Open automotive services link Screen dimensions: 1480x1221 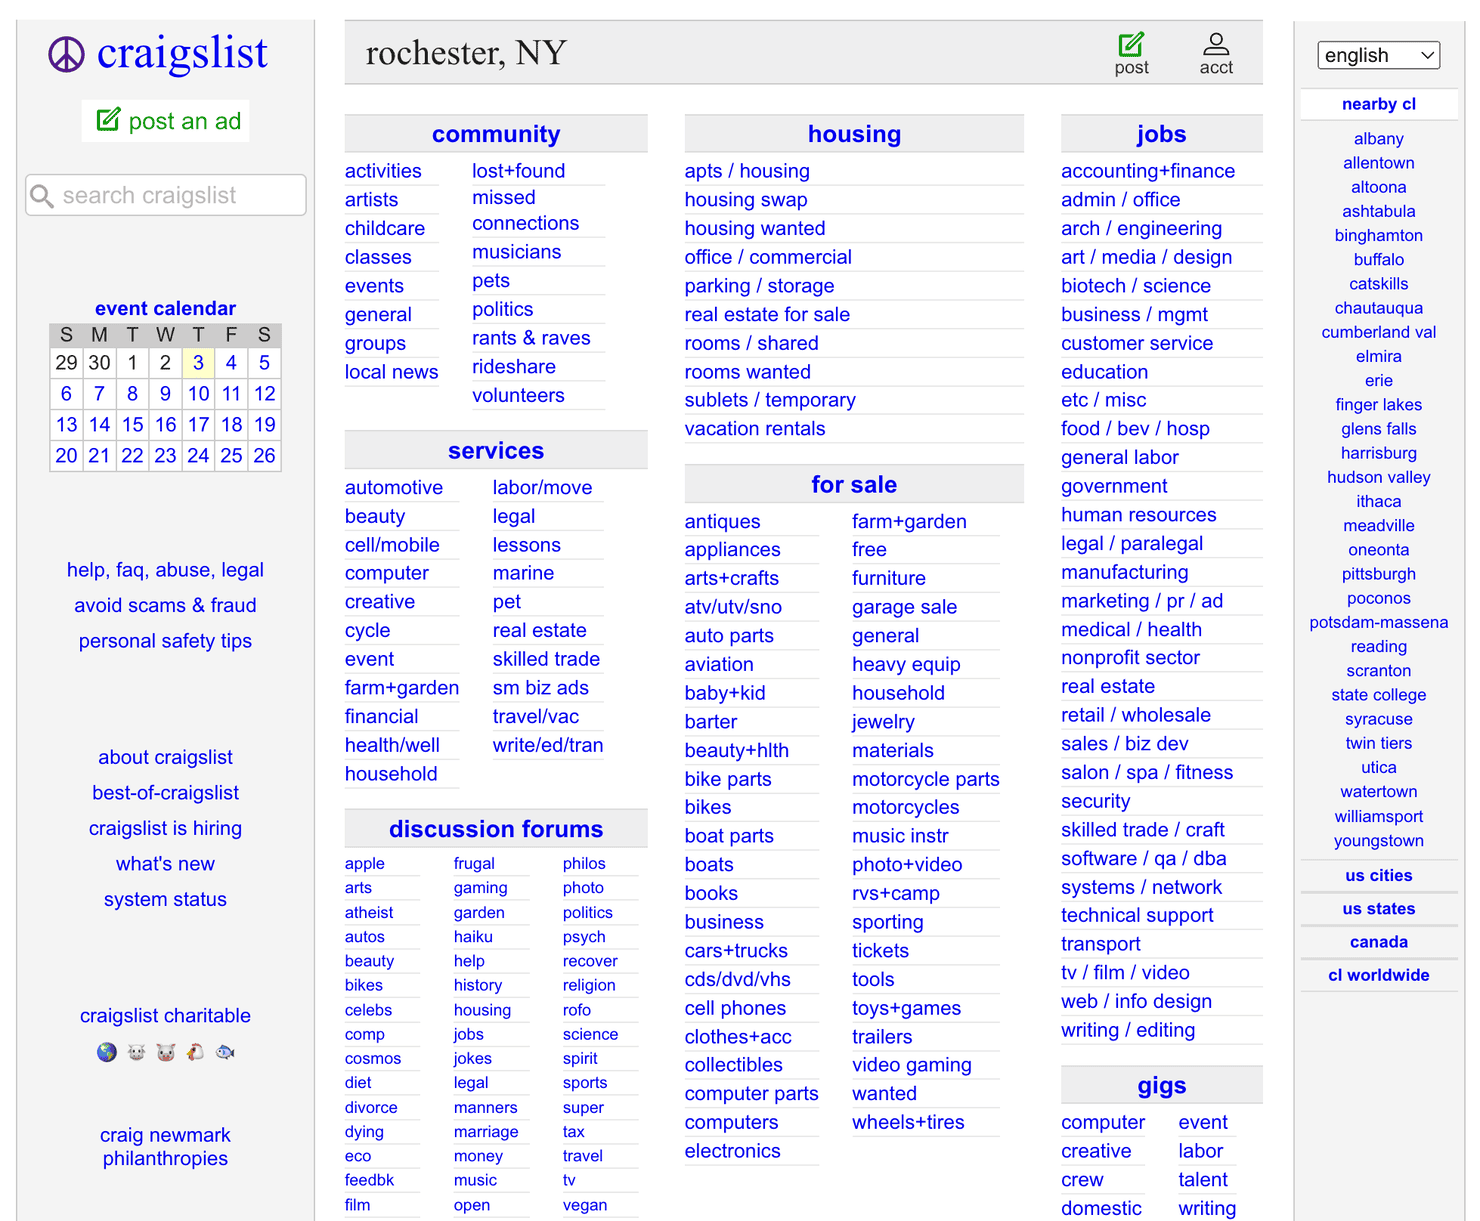point(393,487)
